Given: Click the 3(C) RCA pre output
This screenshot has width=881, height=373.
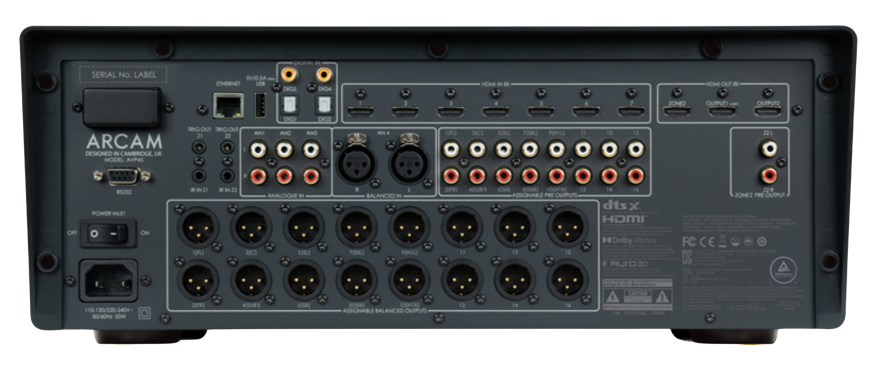Looking at the screenshot, I should tap(477, 149).
